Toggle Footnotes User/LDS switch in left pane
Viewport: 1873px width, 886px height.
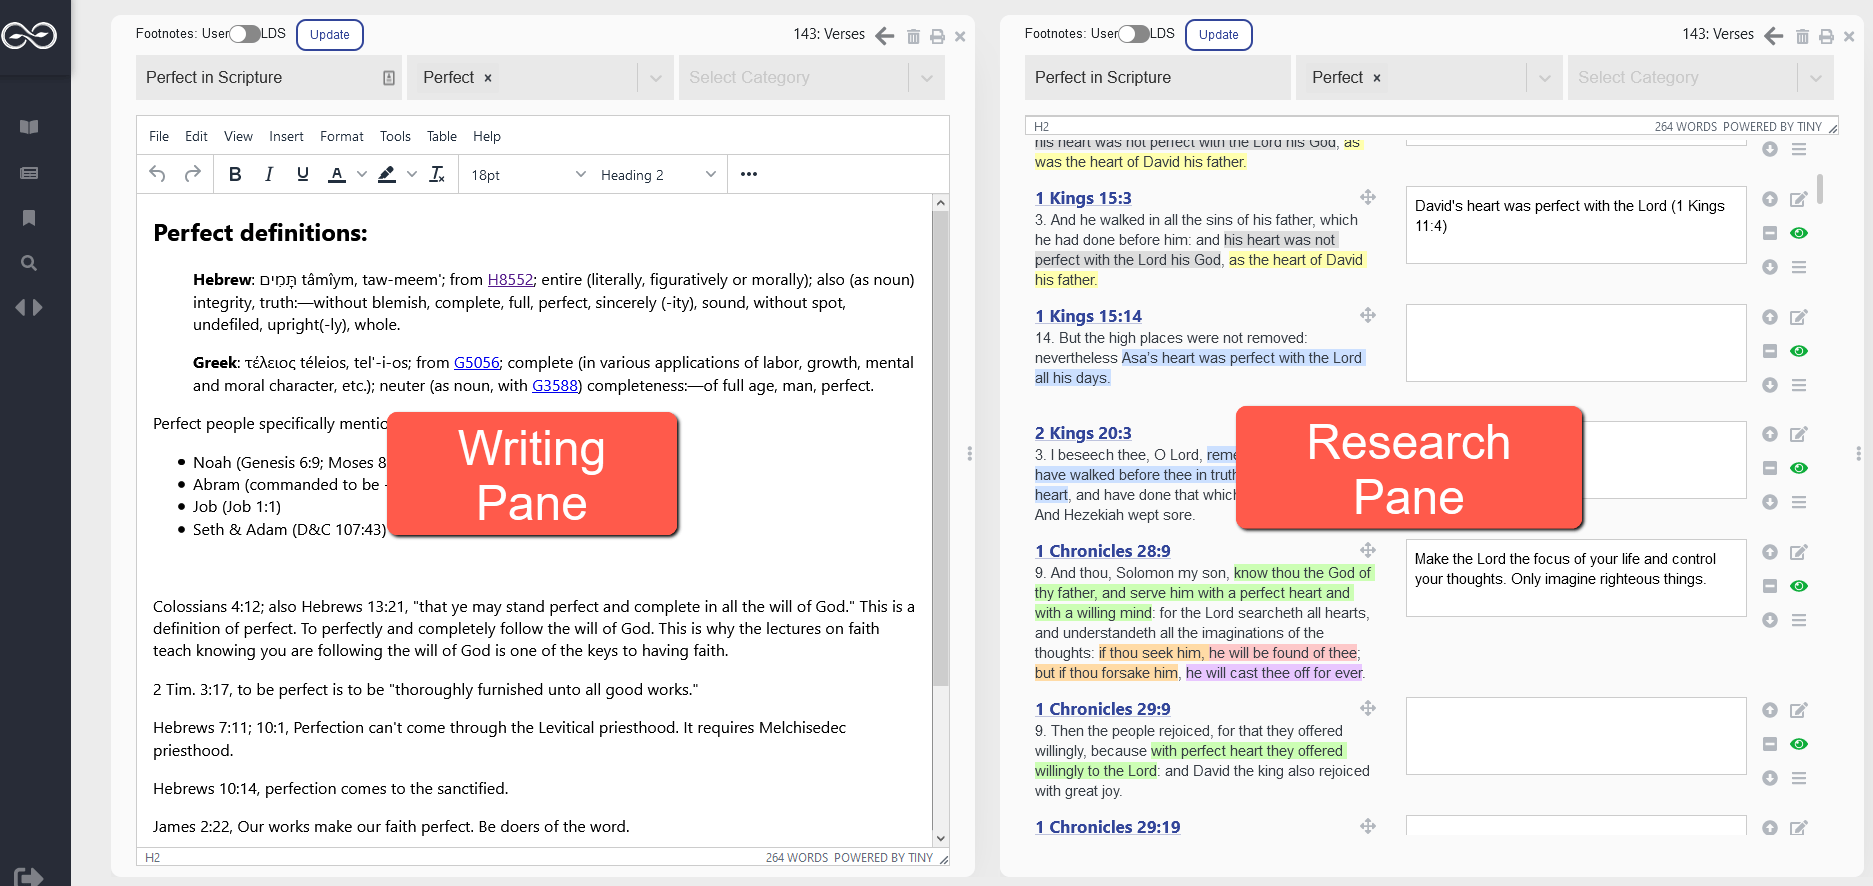point(245,34)
